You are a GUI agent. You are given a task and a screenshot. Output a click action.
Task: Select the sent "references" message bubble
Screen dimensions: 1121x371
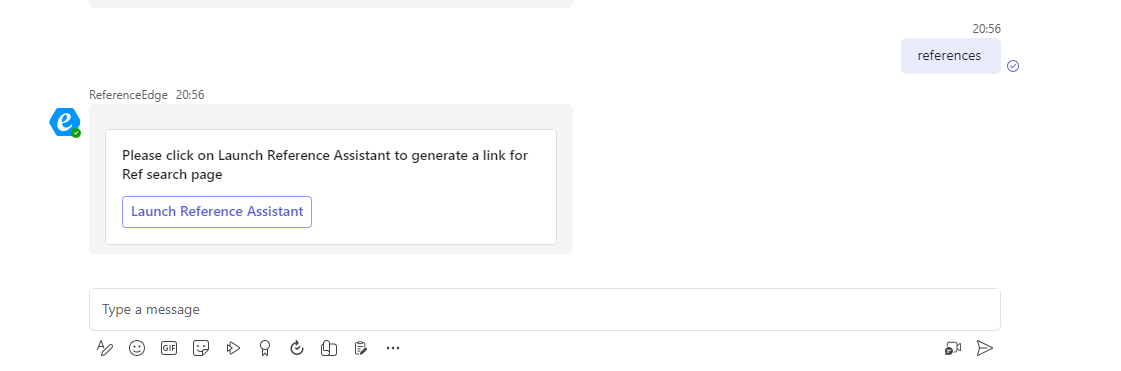tap(950, 56)
